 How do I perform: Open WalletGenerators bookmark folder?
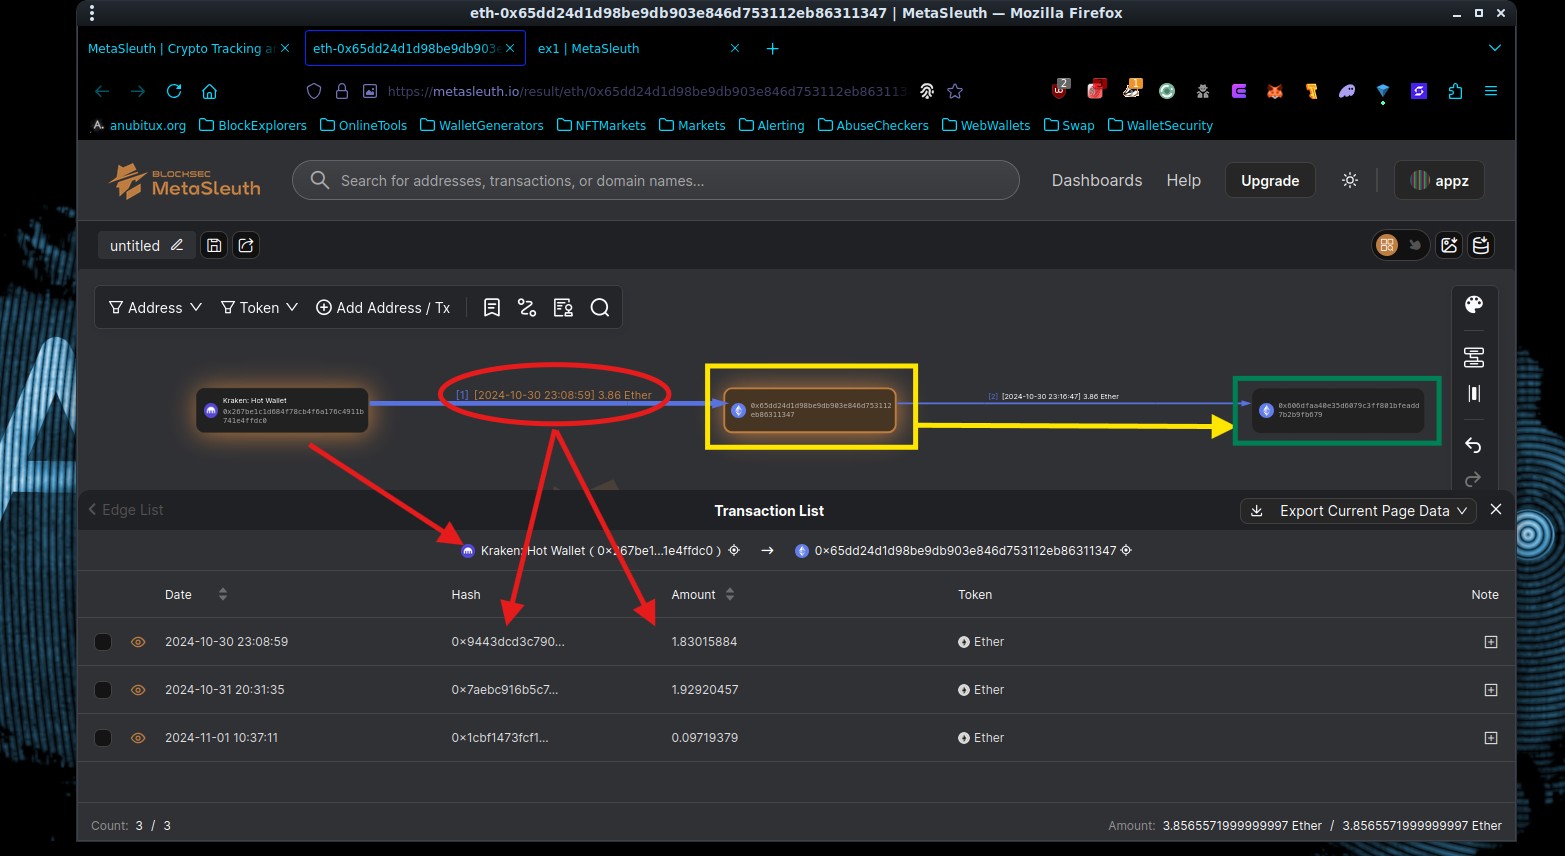coord(482,125)
